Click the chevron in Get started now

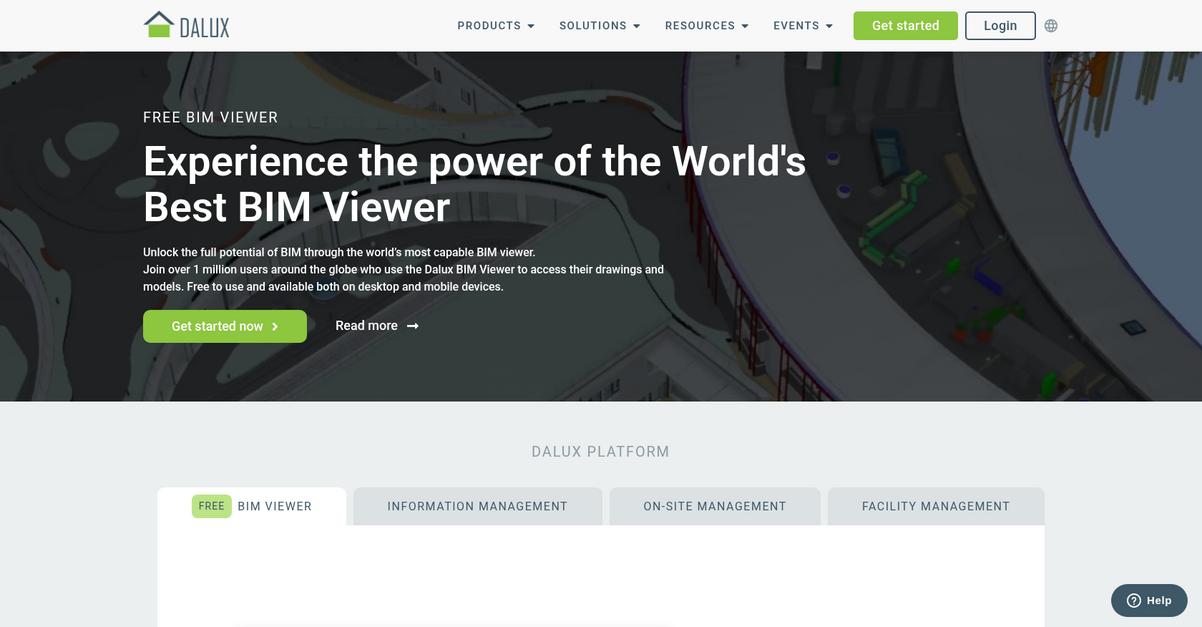click(275, 327)
